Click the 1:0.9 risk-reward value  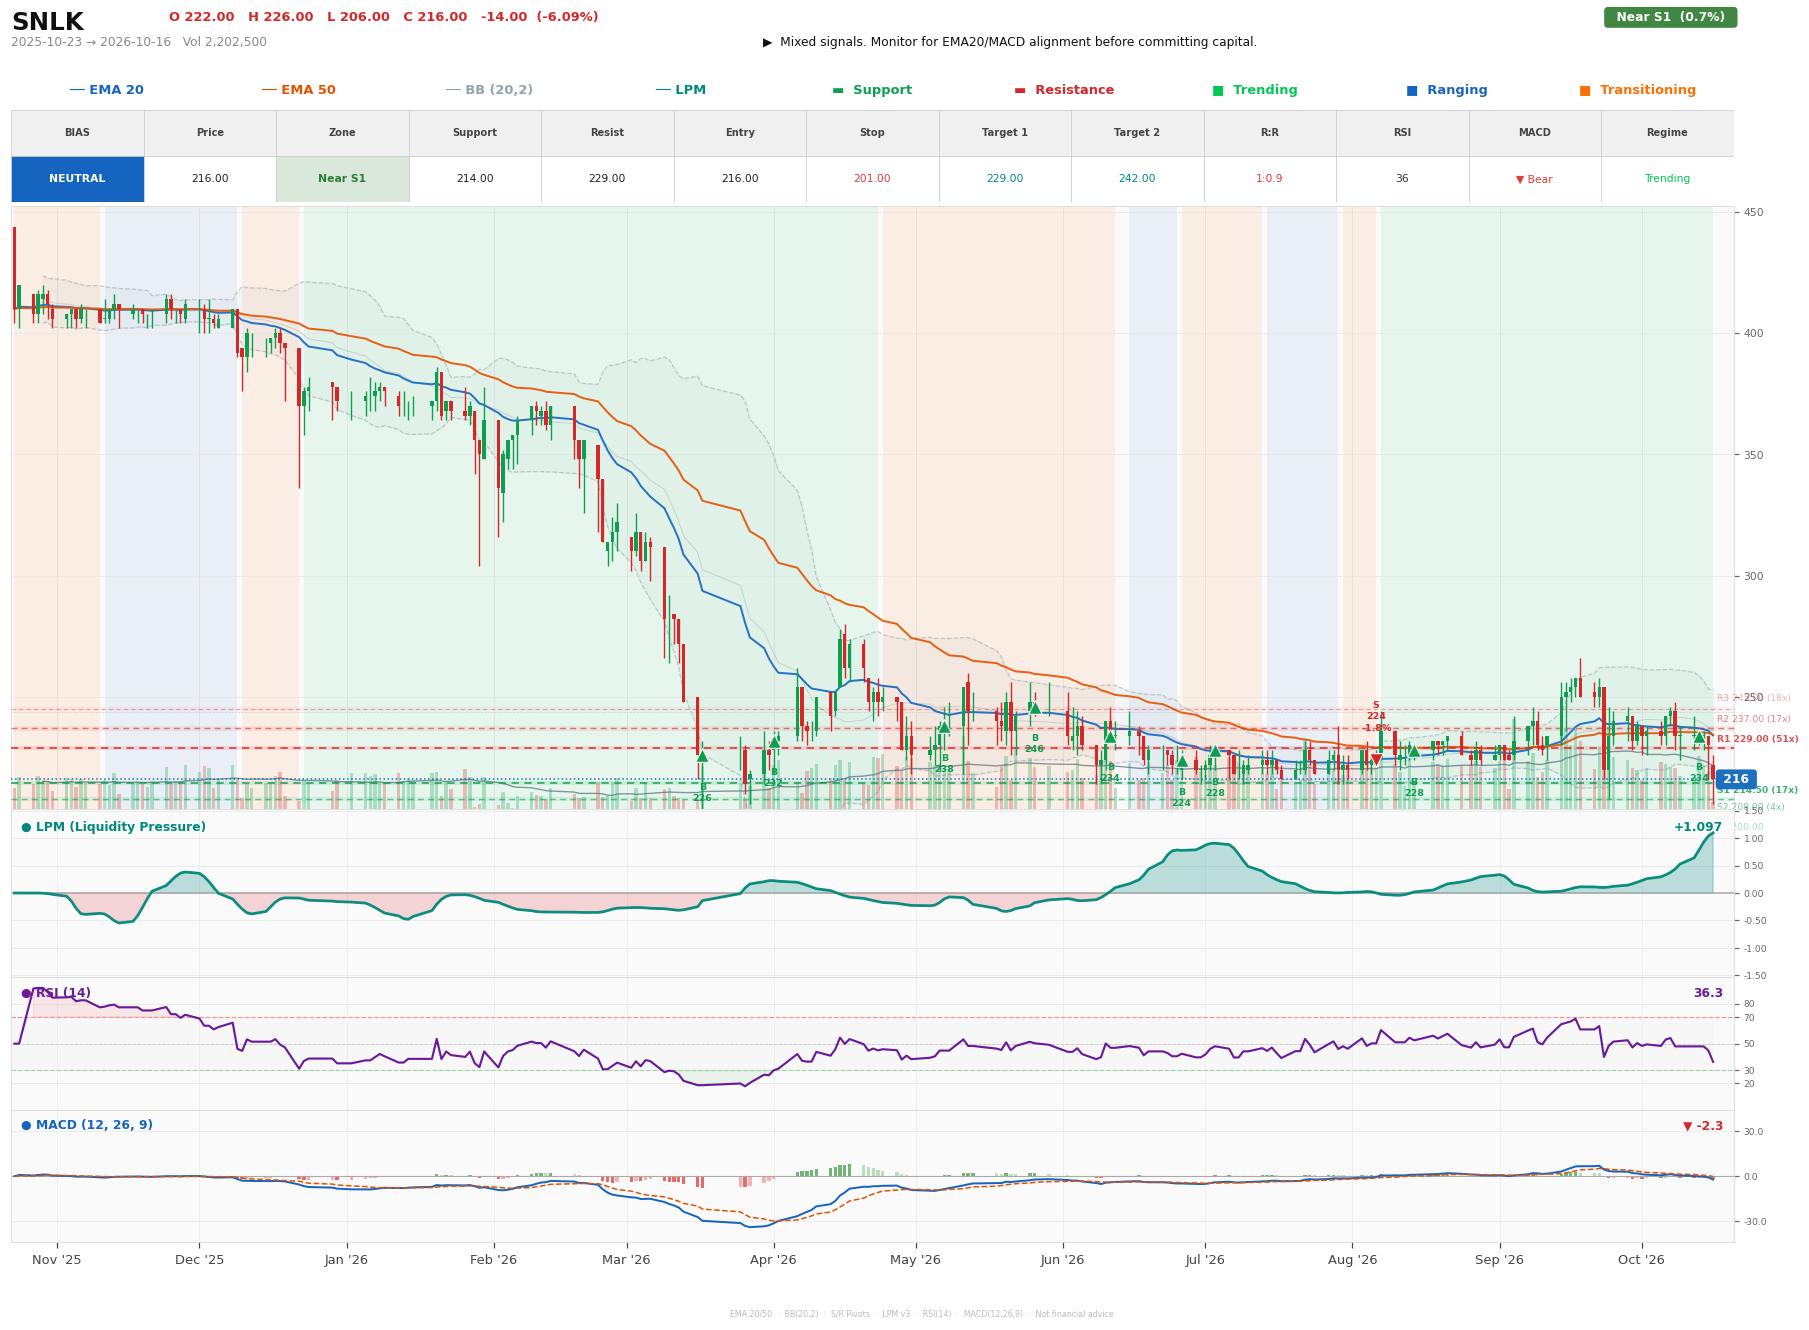pyautogui.click(x=1269, y=179)
